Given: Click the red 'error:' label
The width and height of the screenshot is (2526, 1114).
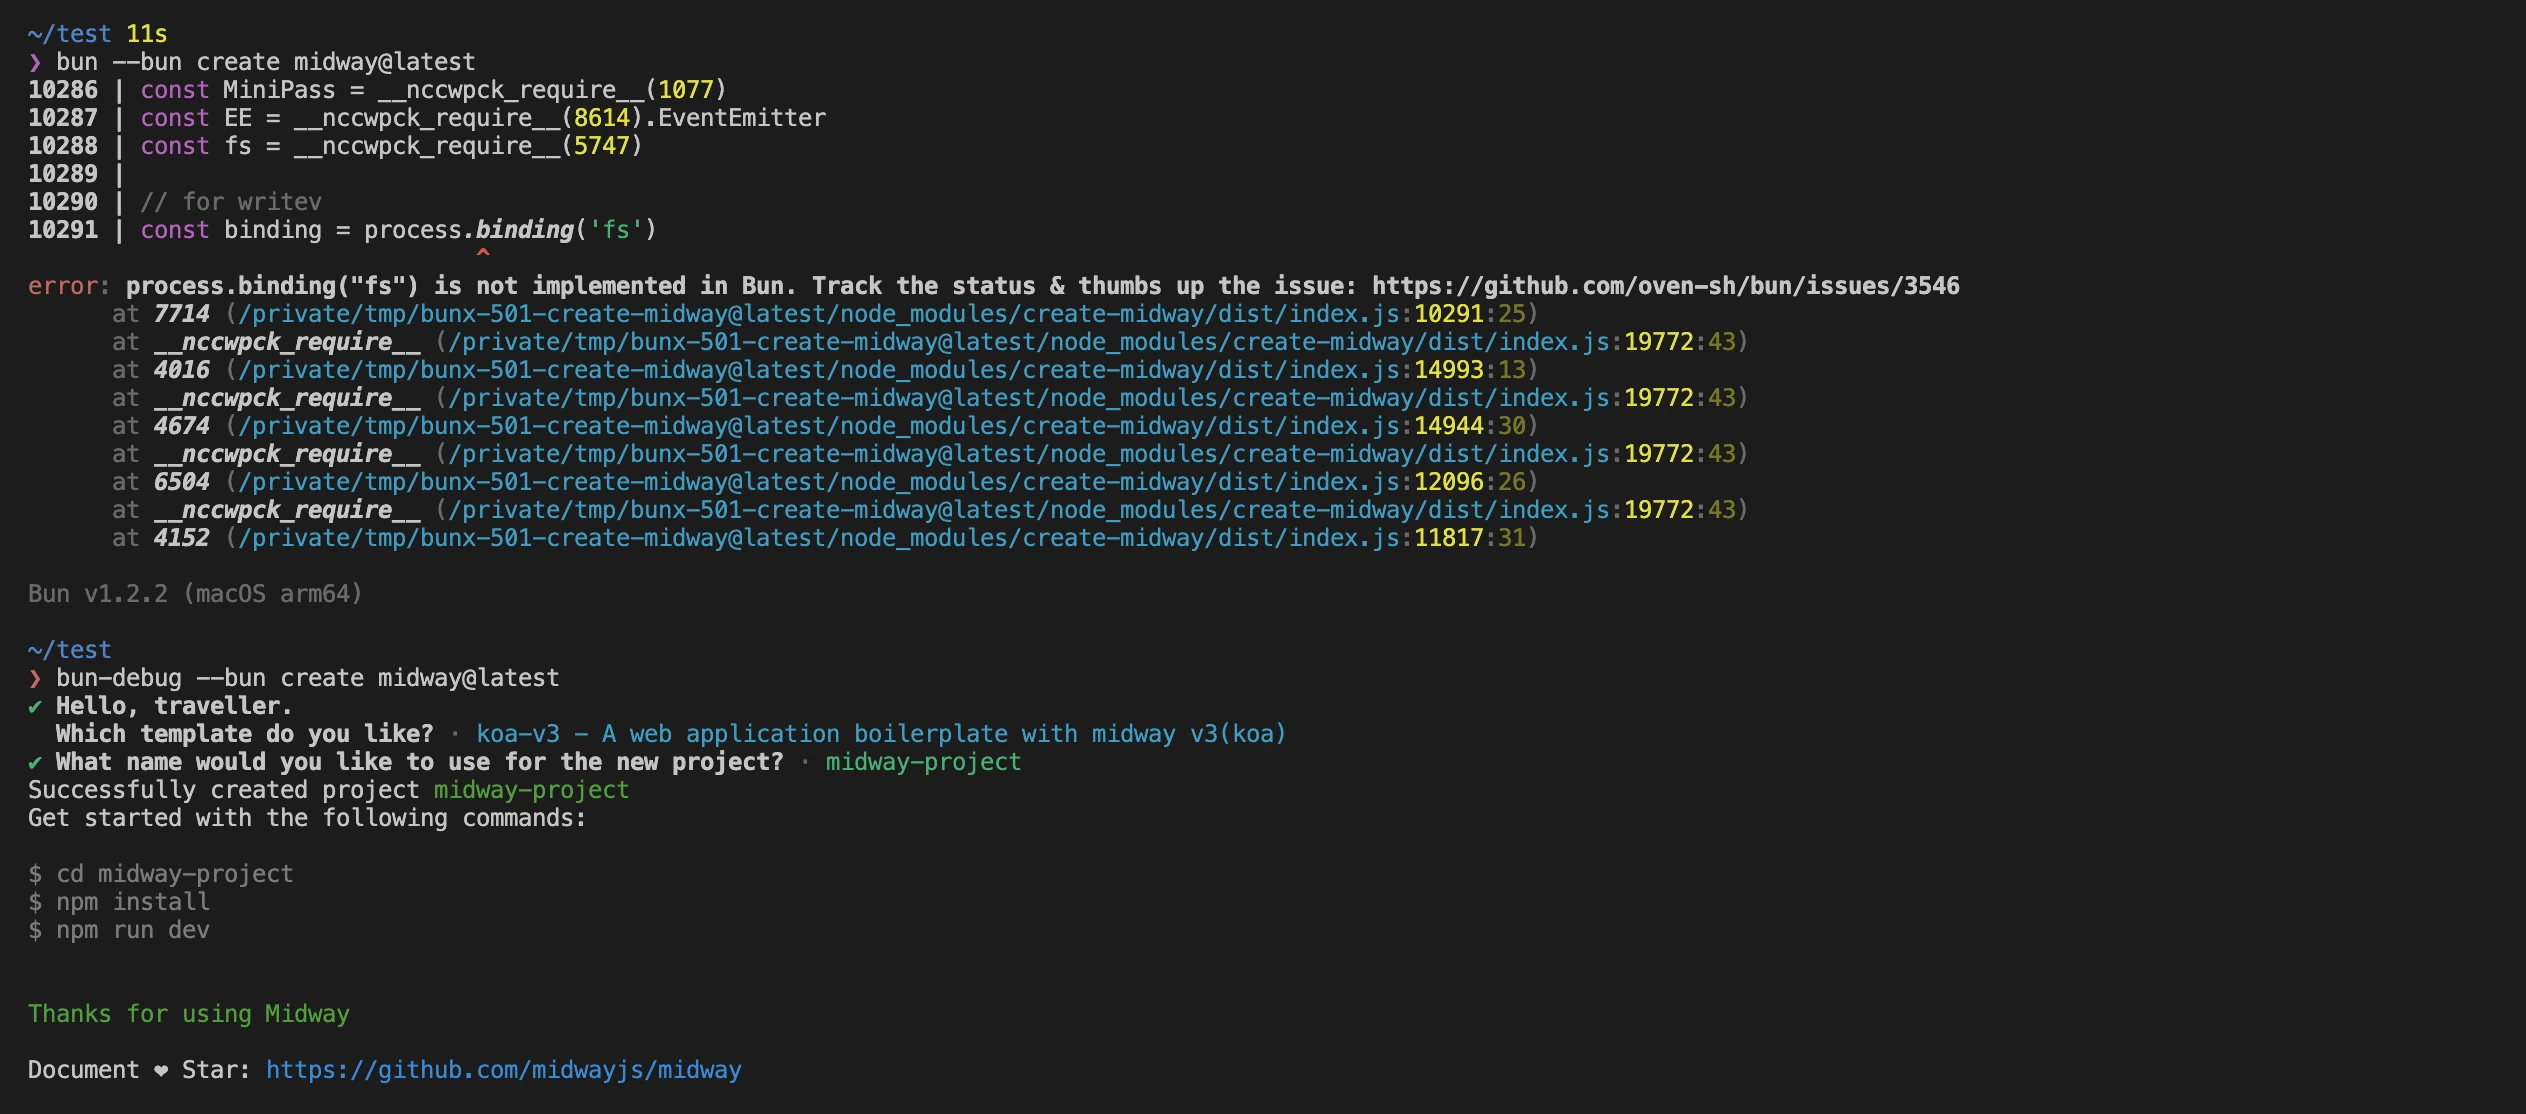Looking at the screenshot, I should pyautogui.click(x=69, y=286).
